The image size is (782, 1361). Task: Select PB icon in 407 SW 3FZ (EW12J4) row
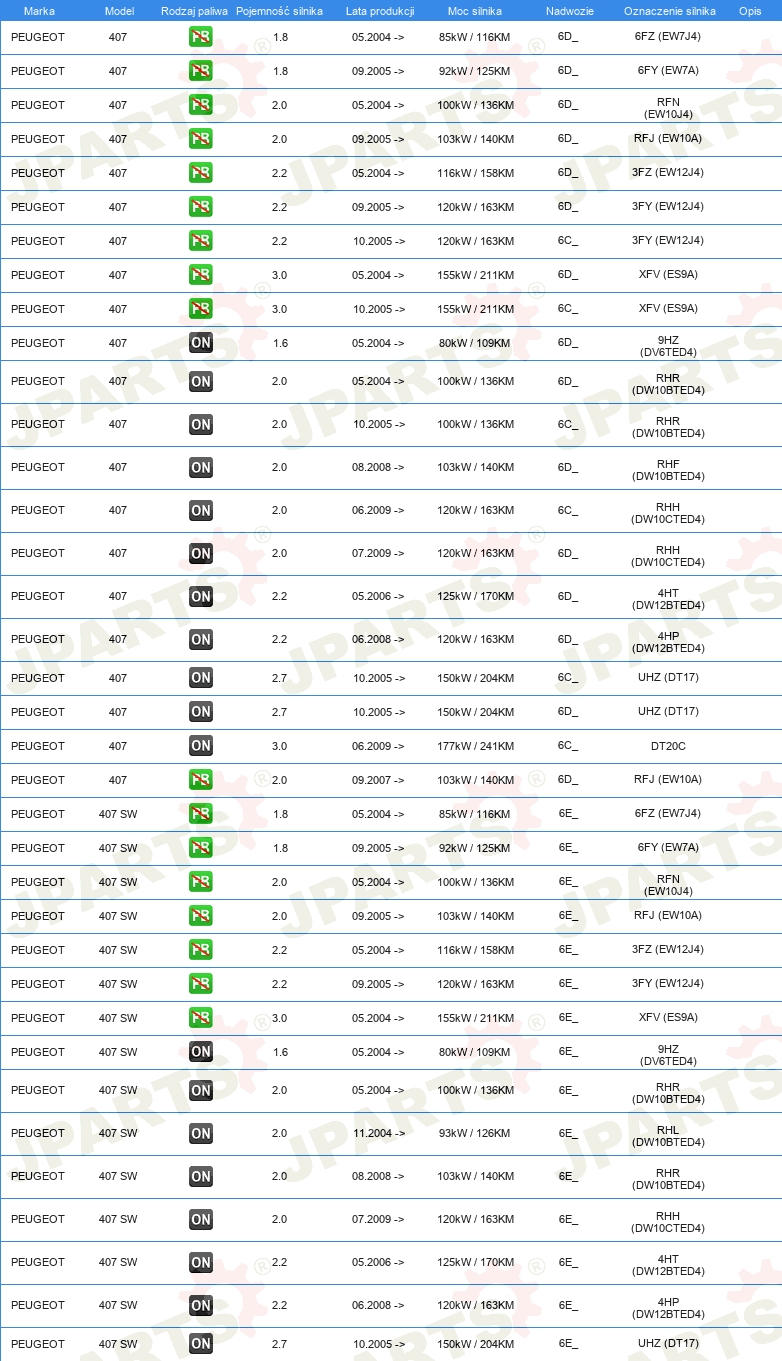pos(201,950)
